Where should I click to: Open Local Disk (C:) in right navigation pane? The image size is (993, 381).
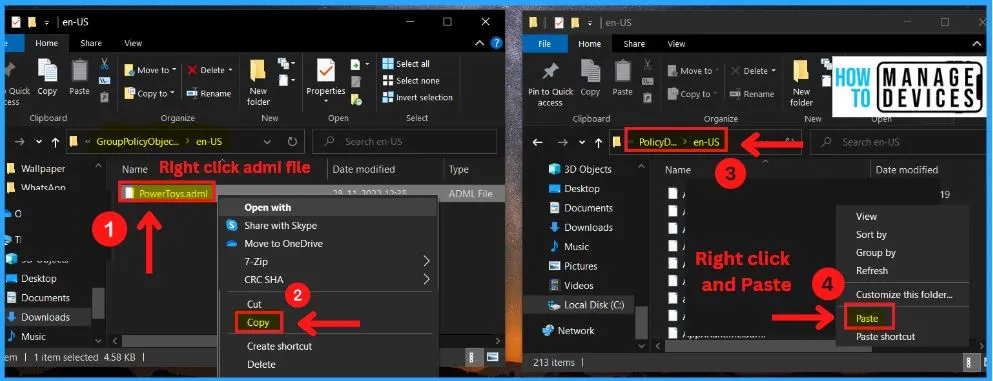[586, 305]
